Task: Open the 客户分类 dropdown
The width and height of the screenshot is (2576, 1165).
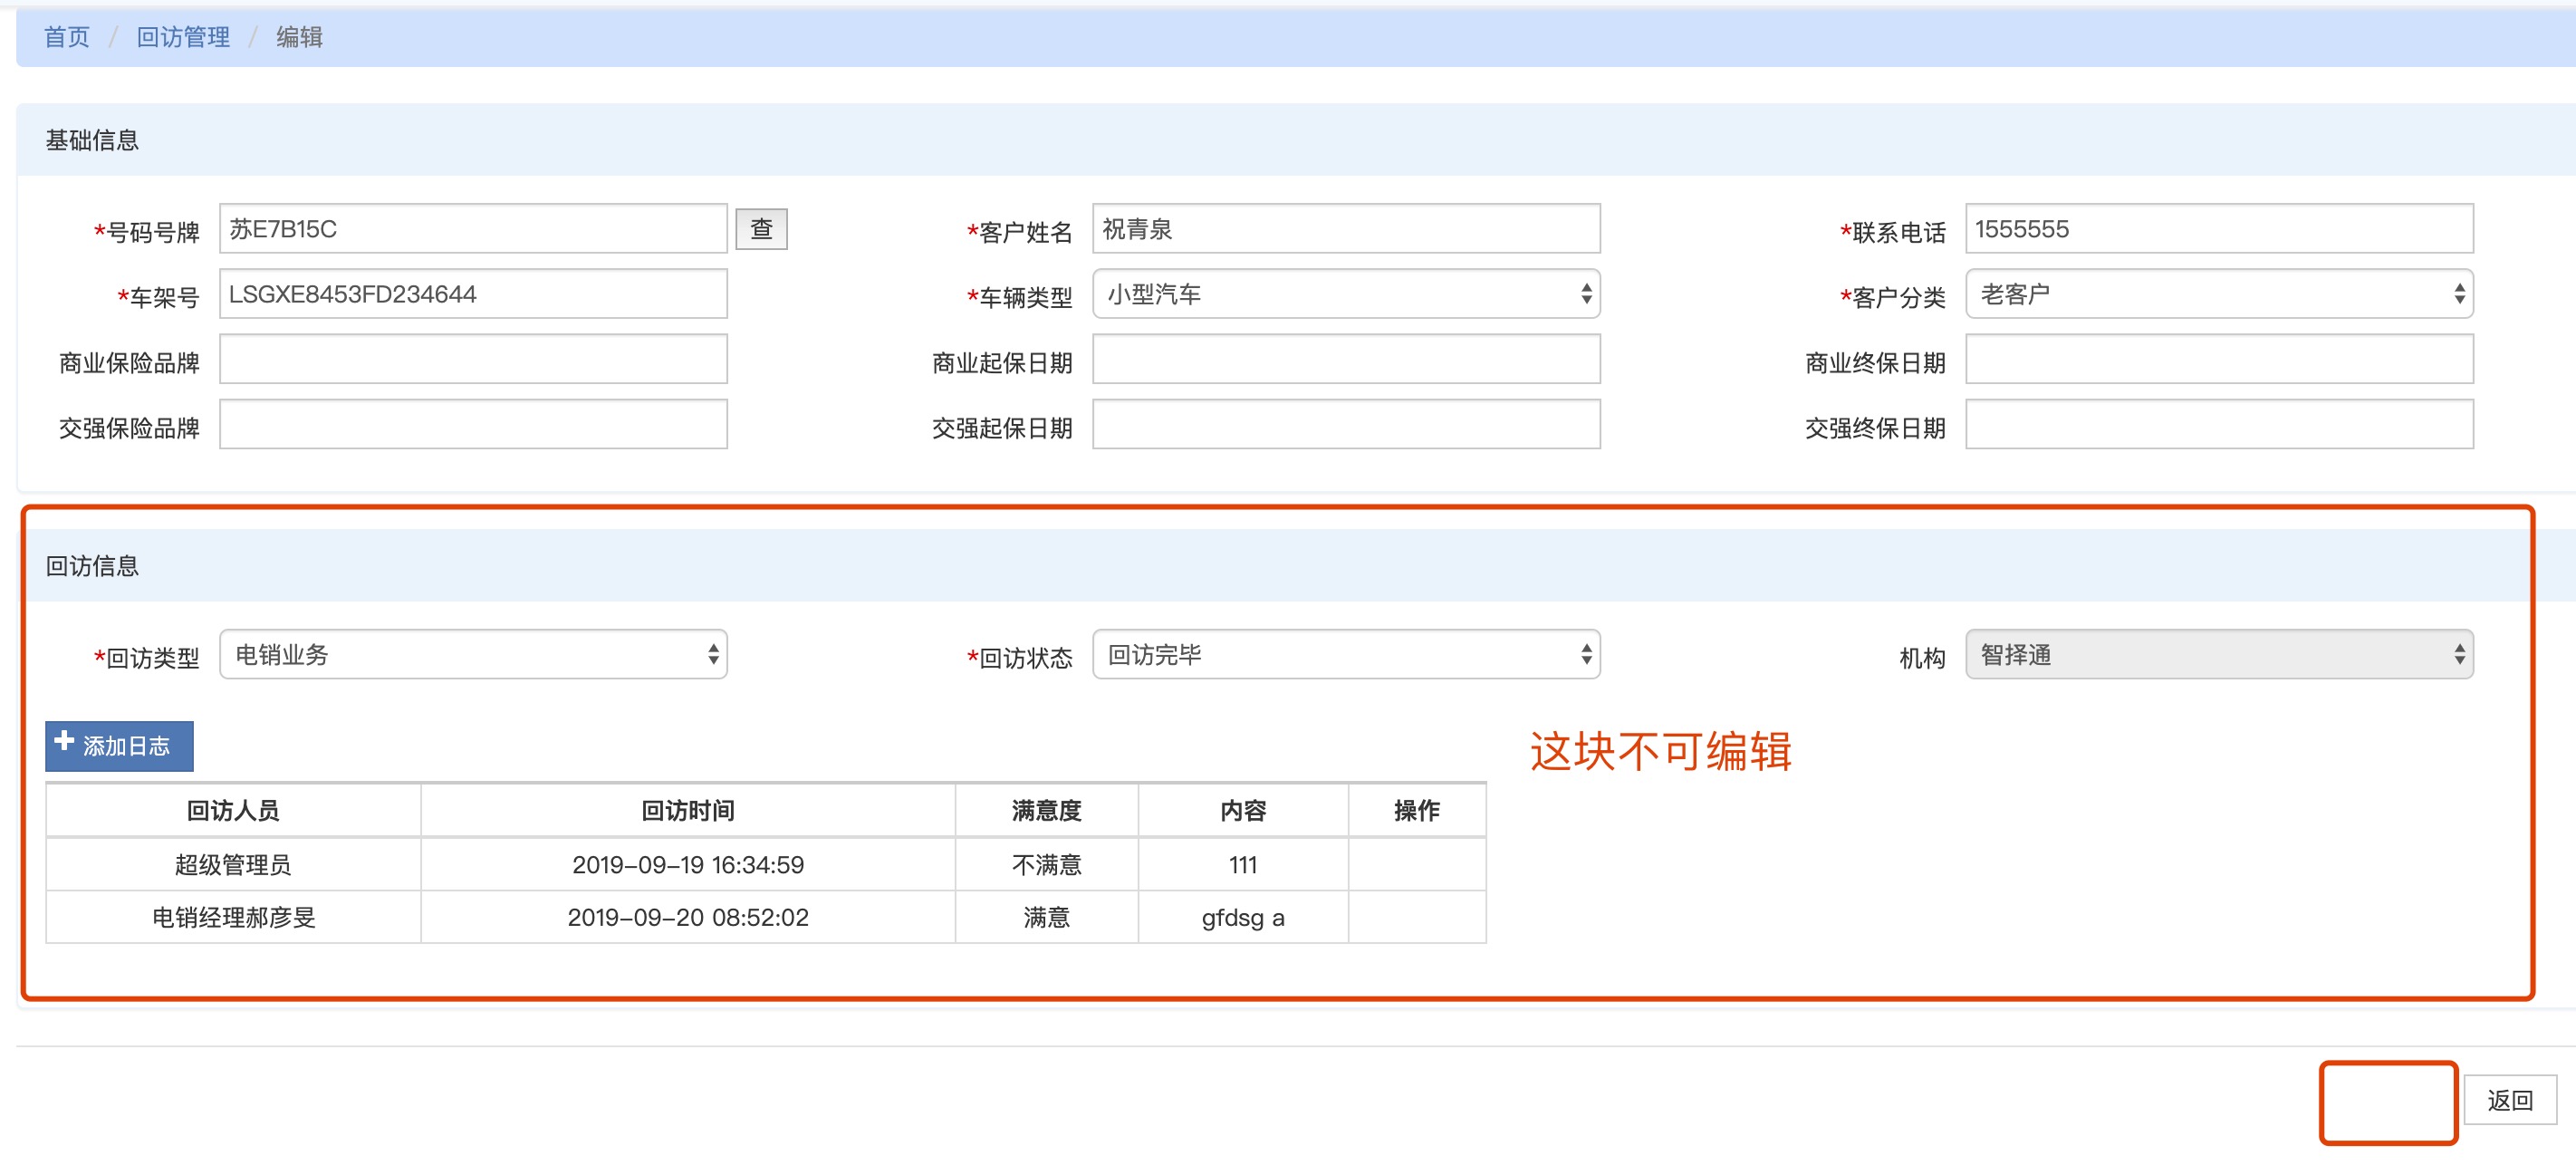Action: point(2218,294)
